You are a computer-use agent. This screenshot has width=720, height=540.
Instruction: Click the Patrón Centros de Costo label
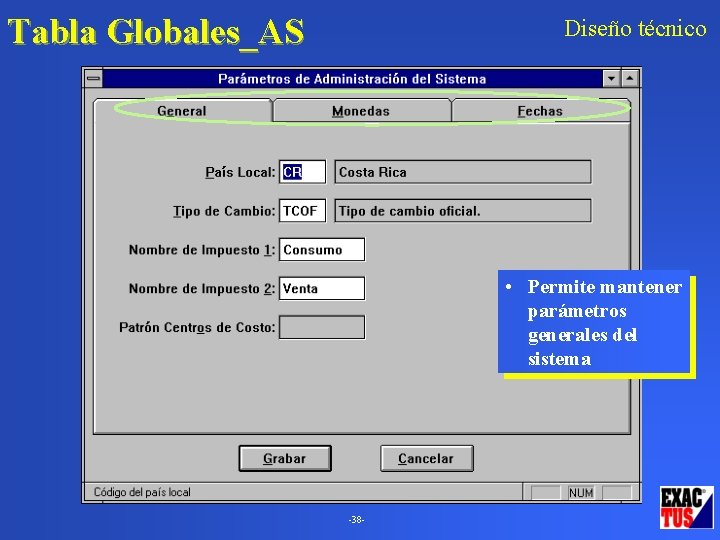197,327
